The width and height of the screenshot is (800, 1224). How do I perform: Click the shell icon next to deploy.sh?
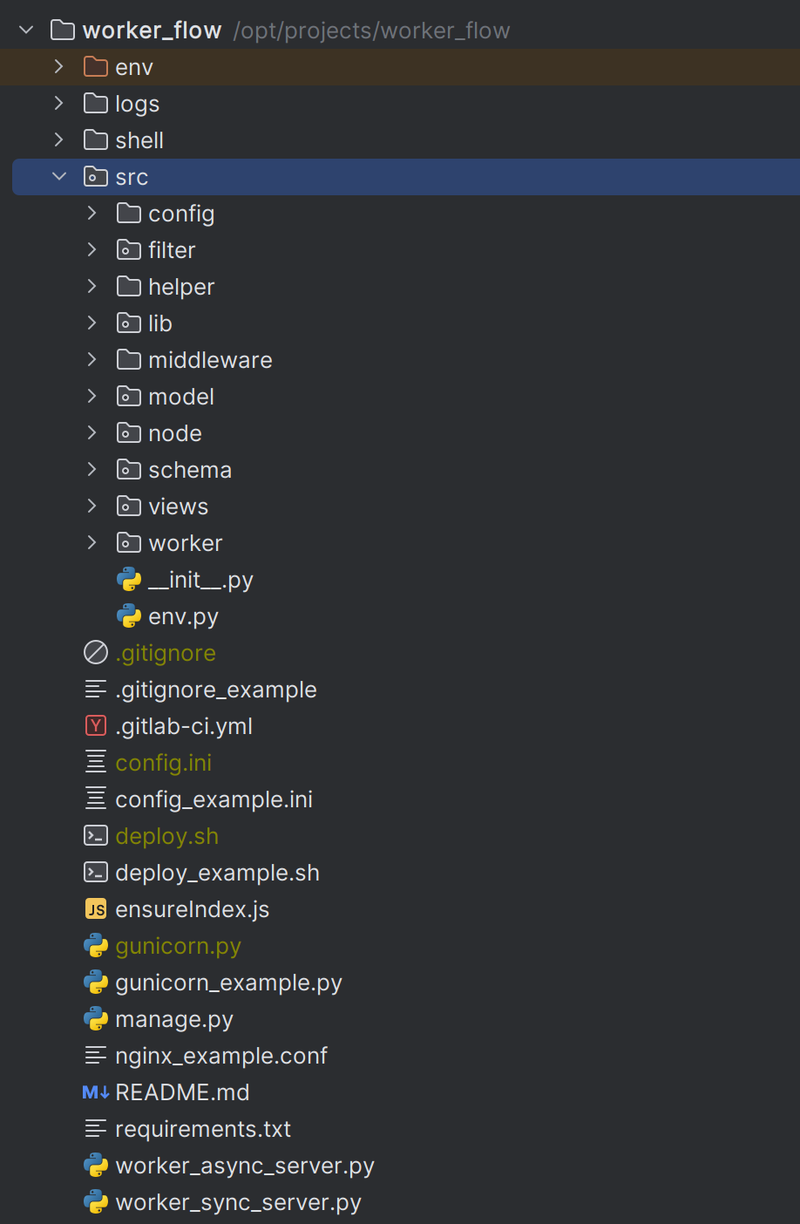(96, 836)
